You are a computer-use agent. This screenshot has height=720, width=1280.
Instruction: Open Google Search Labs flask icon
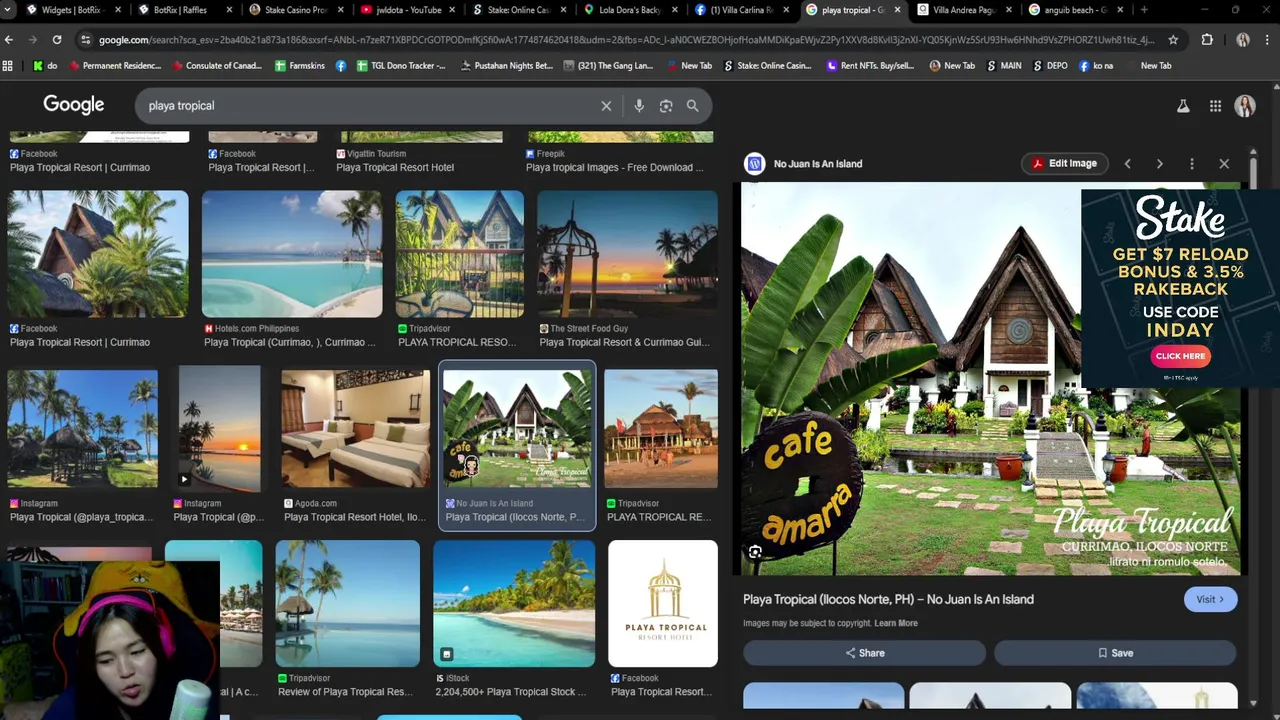tap(1183, 106)
